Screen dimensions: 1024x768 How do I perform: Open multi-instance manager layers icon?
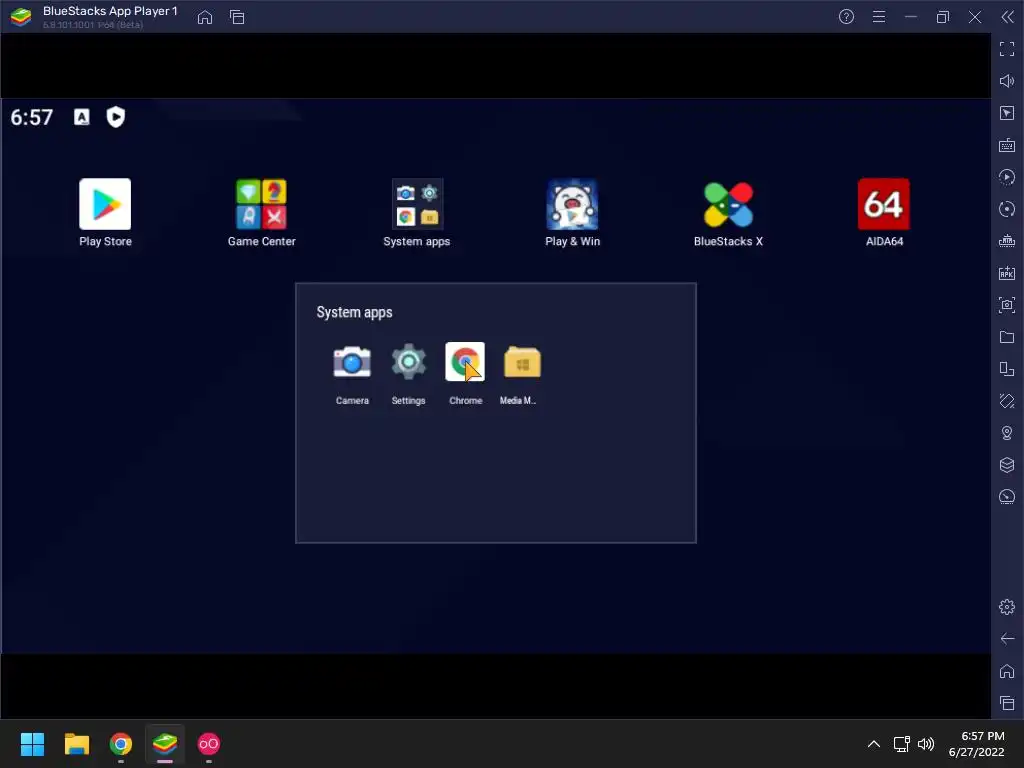click(x=1007, y=465)
